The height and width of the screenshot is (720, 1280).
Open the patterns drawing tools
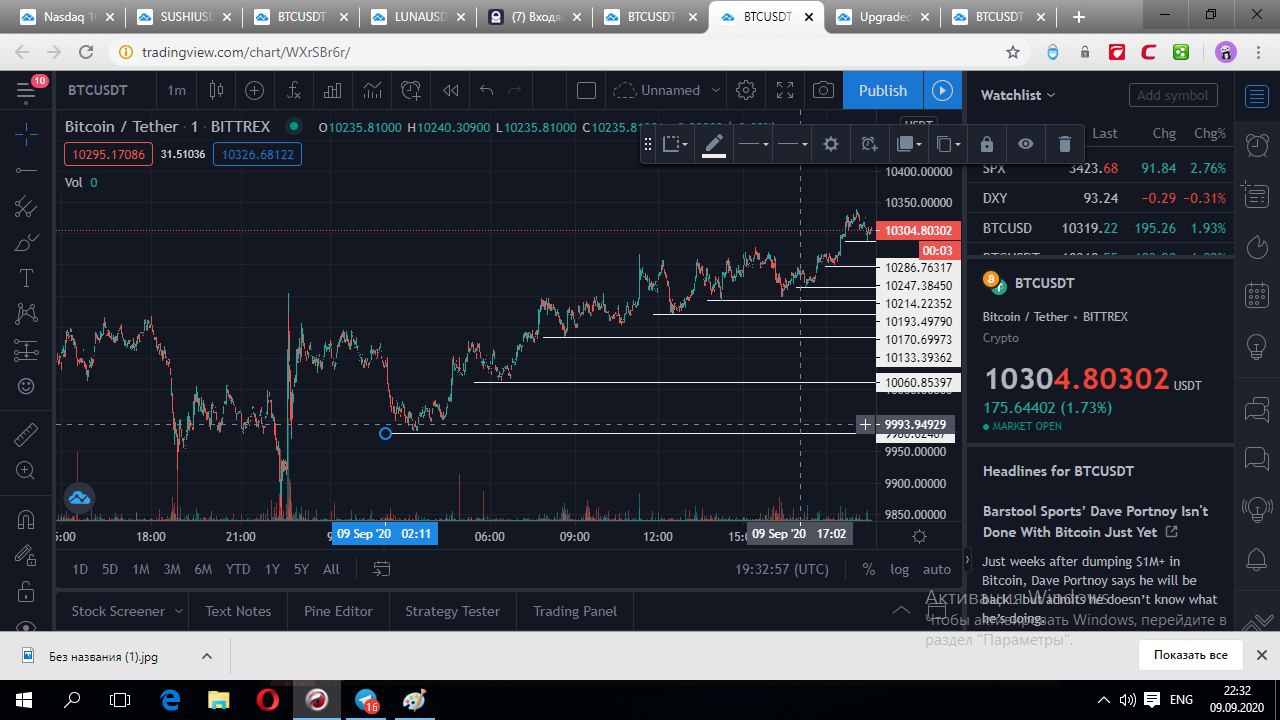coord(27,315)
